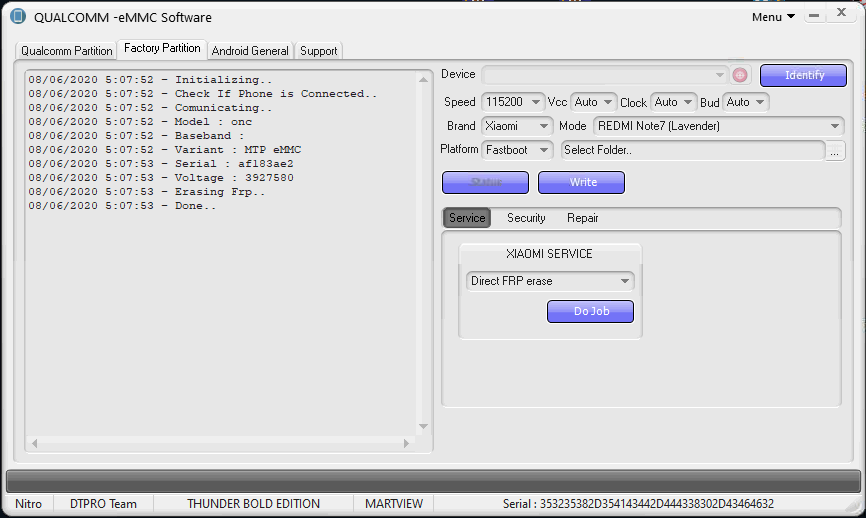This screenshot has height=518, width=866.
Task: Click the bottom progress bar
Action: pyautogui.click(x=433, y=481)
